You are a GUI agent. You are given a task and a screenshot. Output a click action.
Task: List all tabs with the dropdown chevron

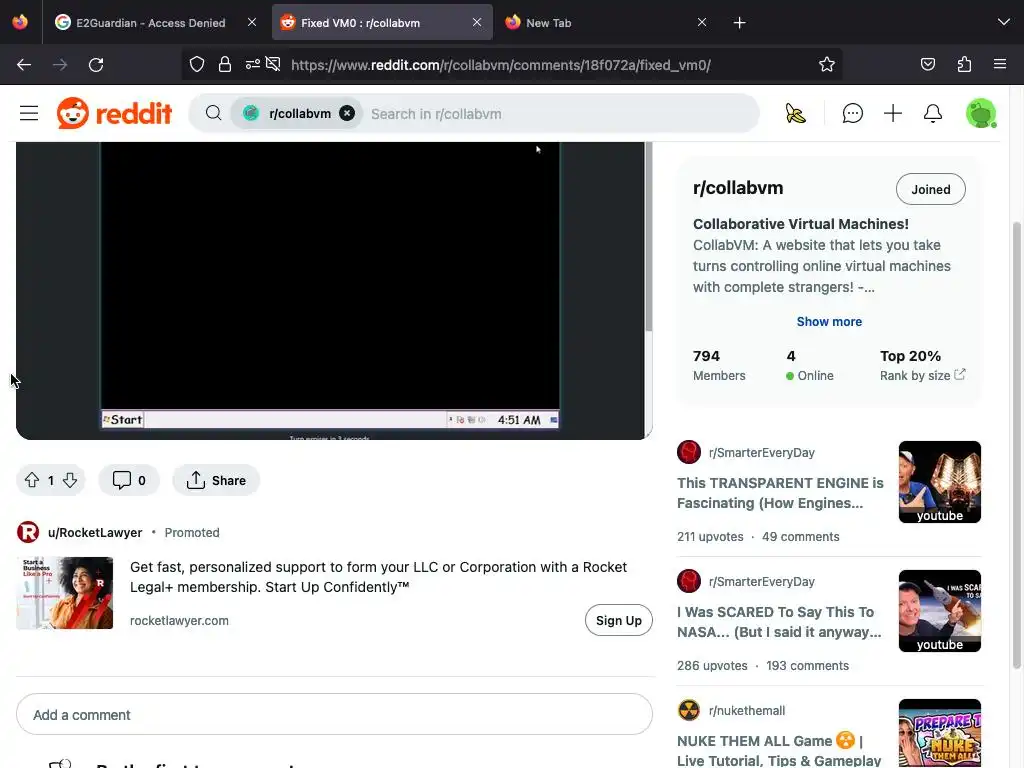tap(1004, 22)
